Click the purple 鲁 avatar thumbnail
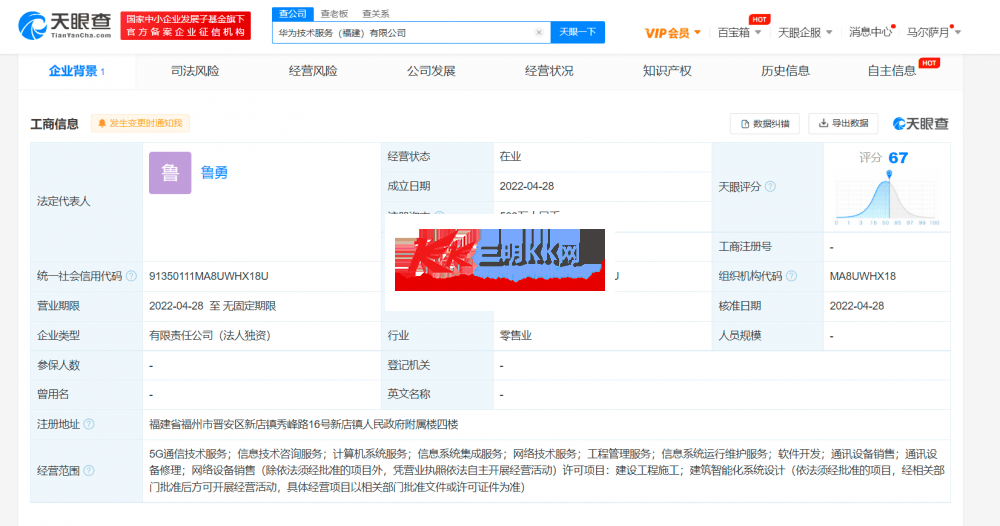 170,173
